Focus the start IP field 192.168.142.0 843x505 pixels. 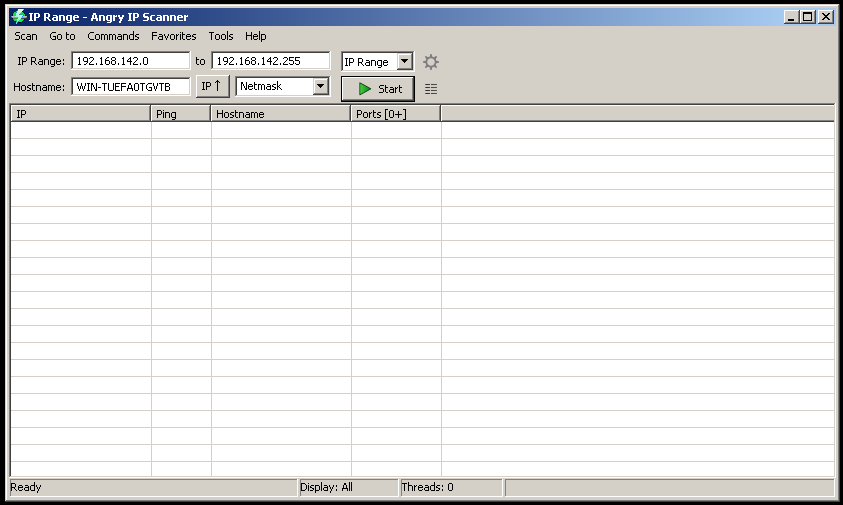(131, 61)
